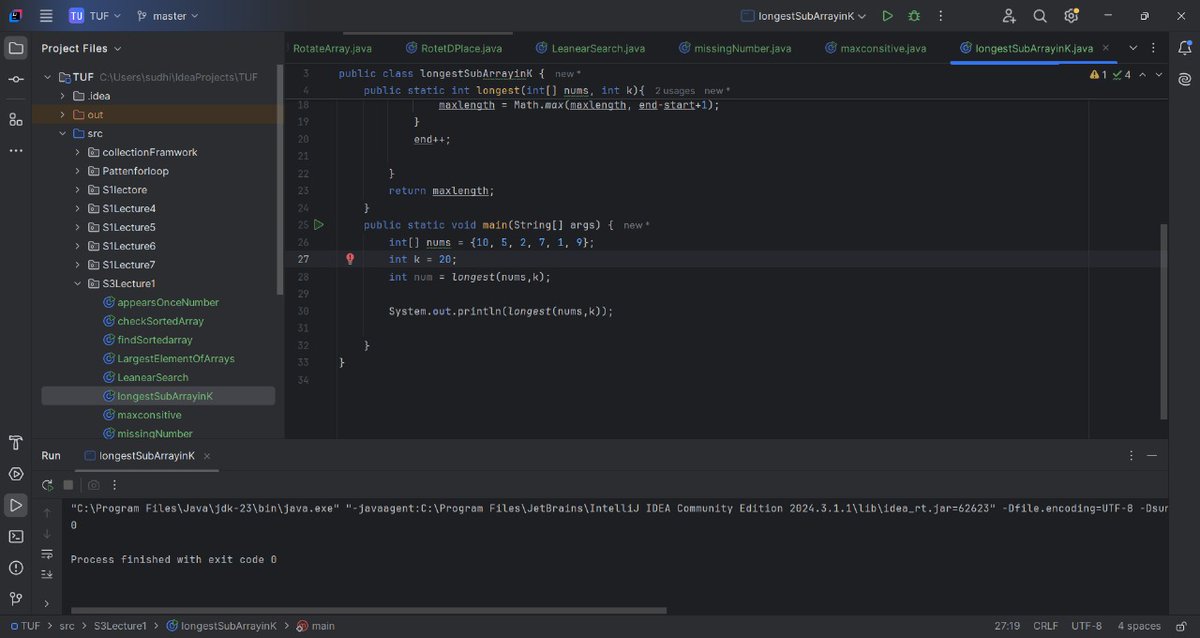Open the run configuration dropdown

(x=804, y=16)
